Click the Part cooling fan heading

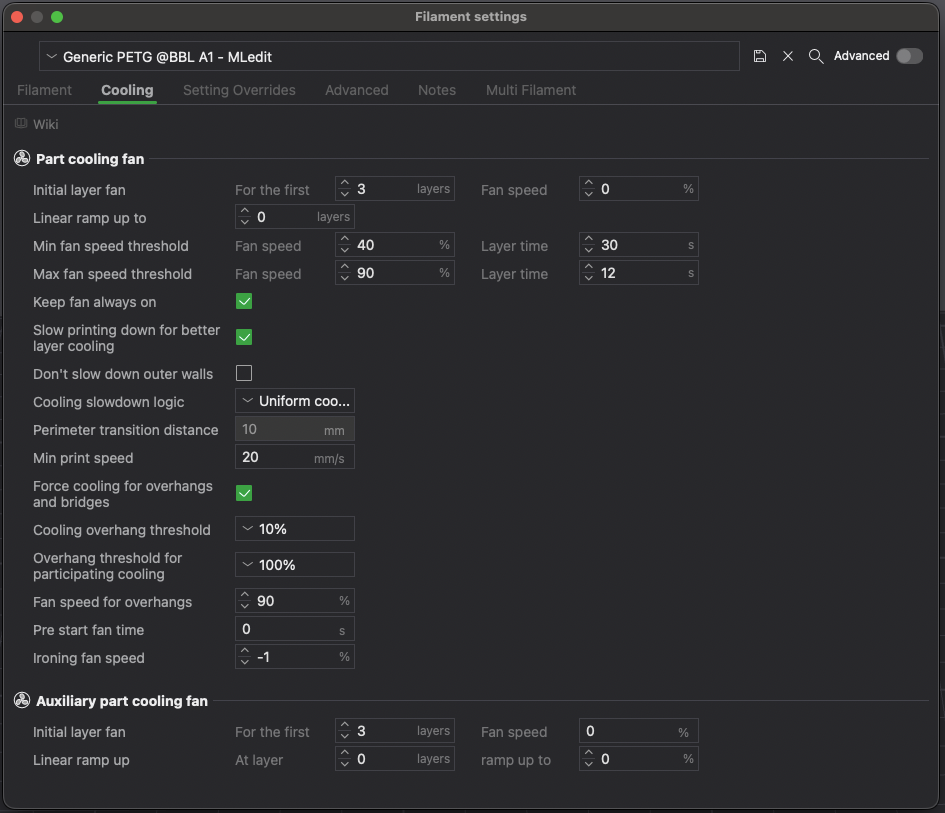point(90,159)
